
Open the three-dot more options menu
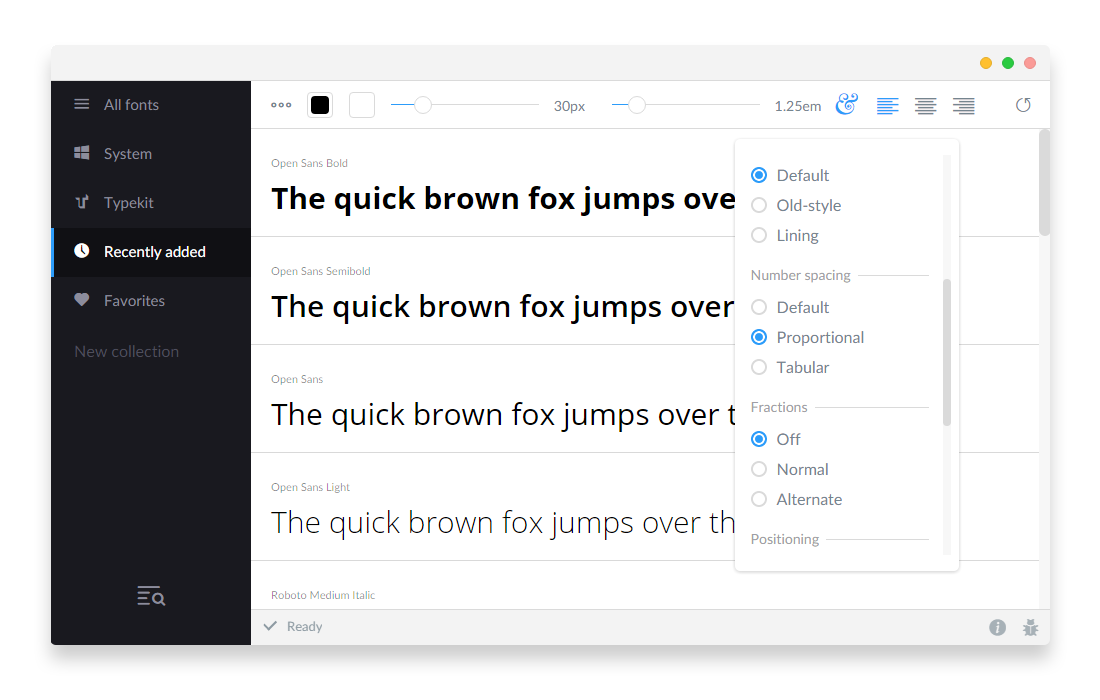281,105
